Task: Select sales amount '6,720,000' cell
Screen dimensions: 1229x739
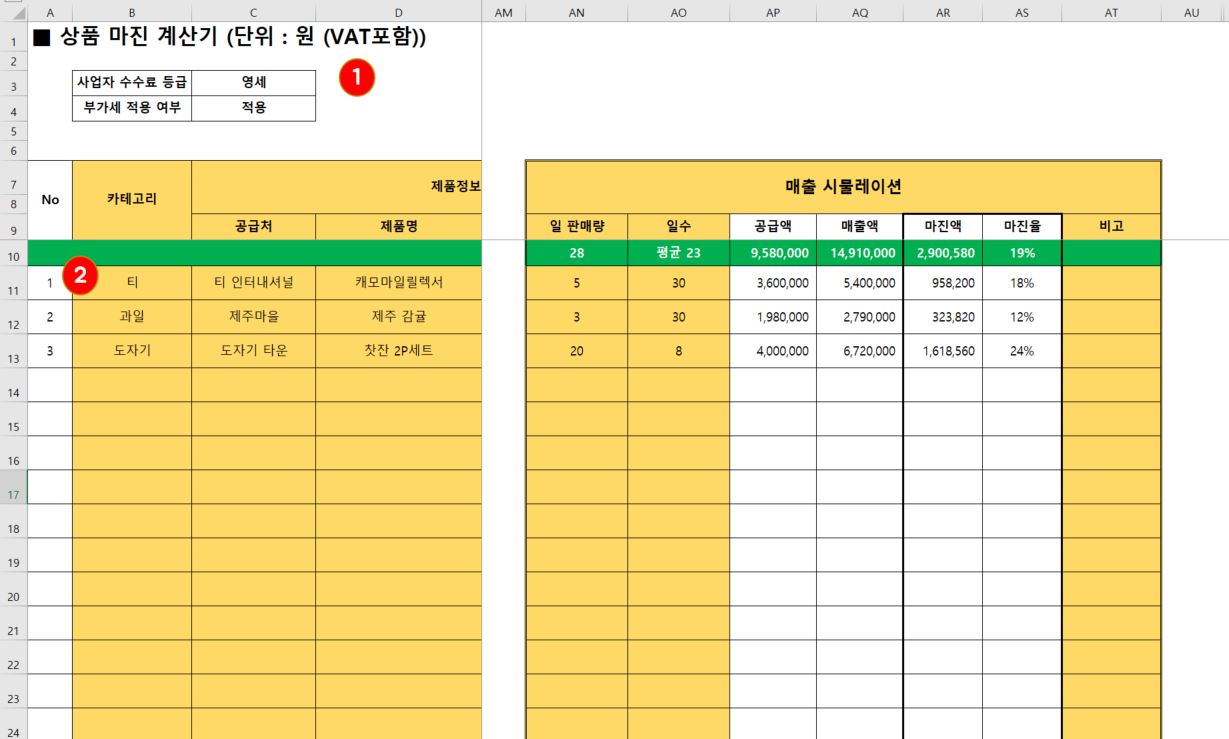Action: (860, 351)
